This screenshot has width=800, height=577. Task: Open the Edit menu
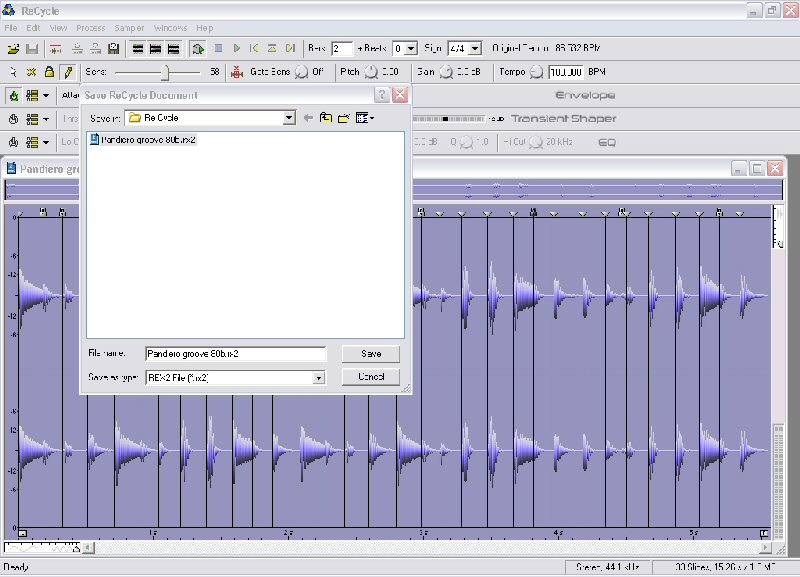click(x=35, y=28)
